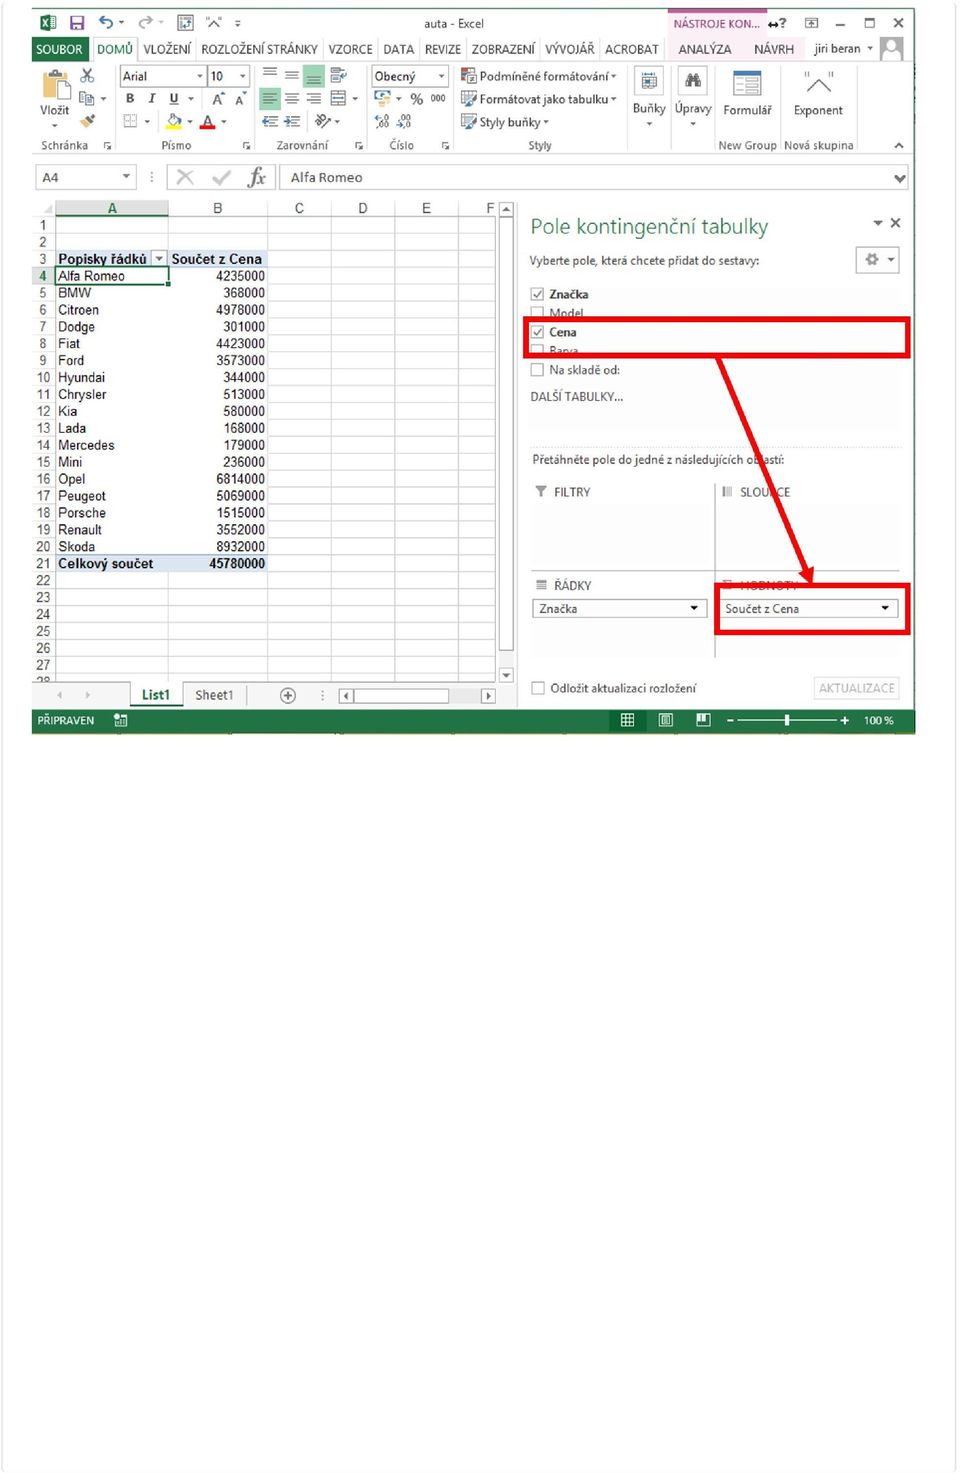The height and width of the screenshot is (1473, 960).
Task: Uncheck the Cena field checkbox
Action: coord(538,332)
